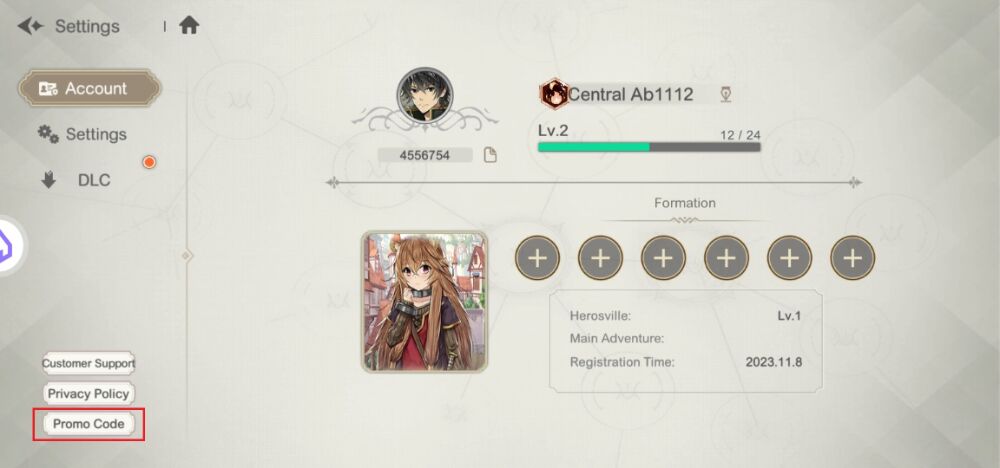Screen dimensions: 1000x468
Task: Tap the Central Ab1112 player name
Action: (630, 94)
